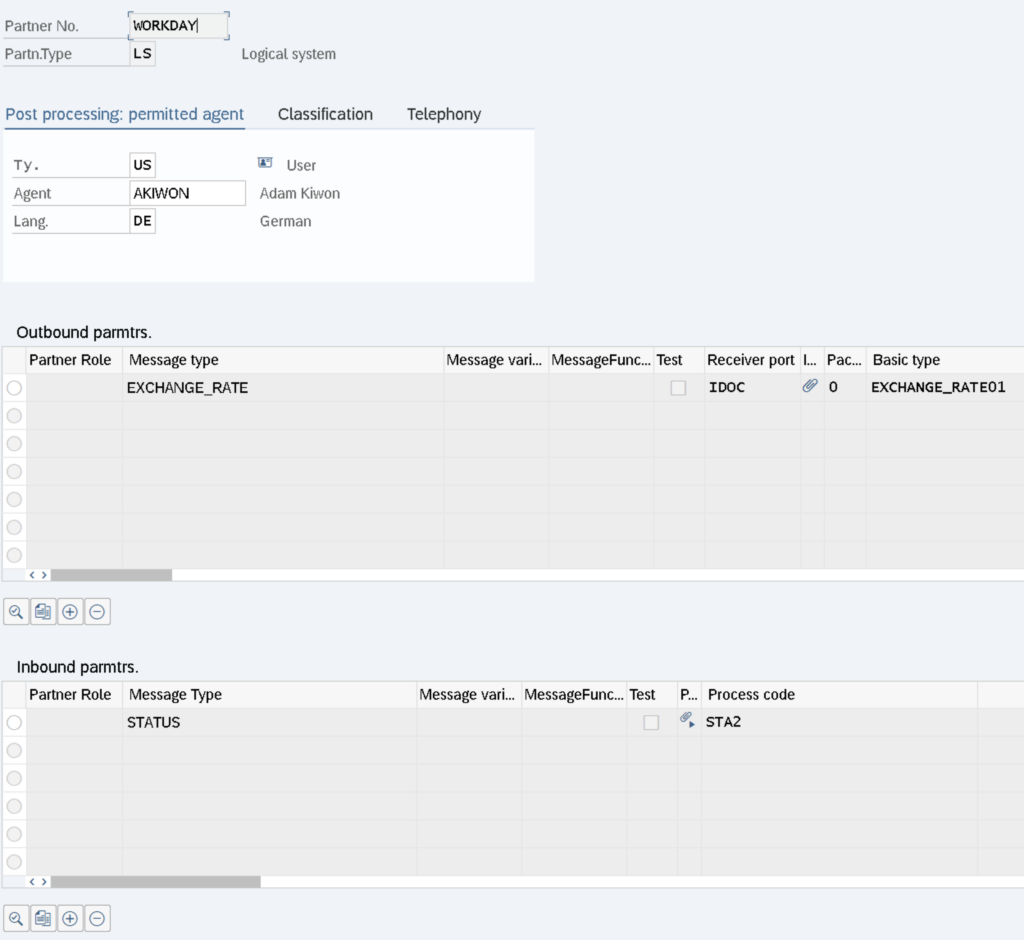1024x940 pixels.
Task: Click the STA2 process code cell
Action: [x=839, y=722]
